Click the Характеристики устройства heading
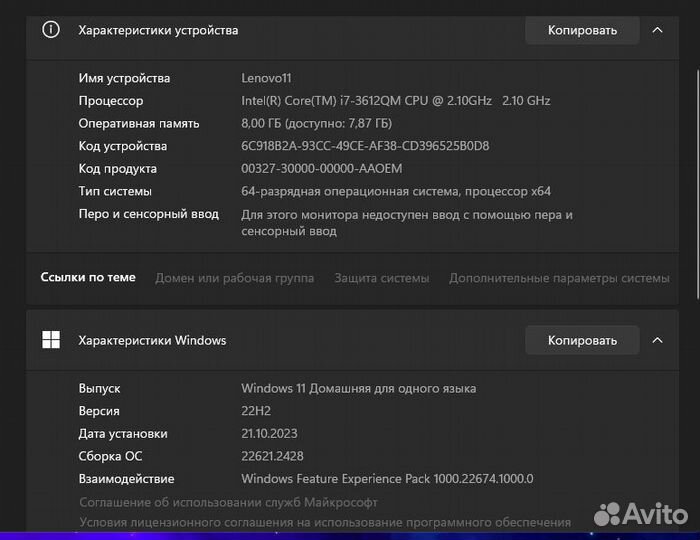Viewport: 700px width, 540px height. (158, 30)
